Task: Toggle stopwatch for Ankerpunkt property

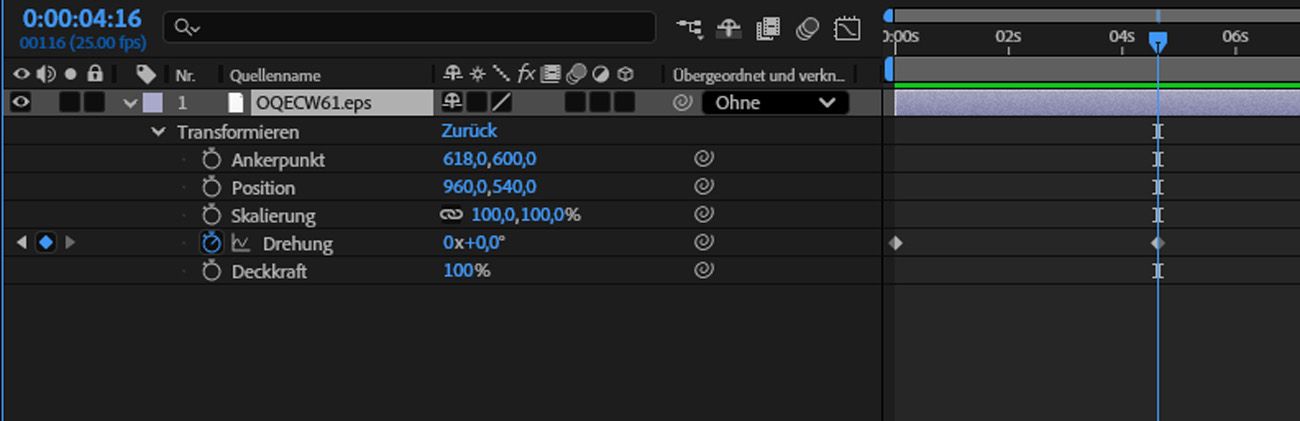Action: pos(210,159)
